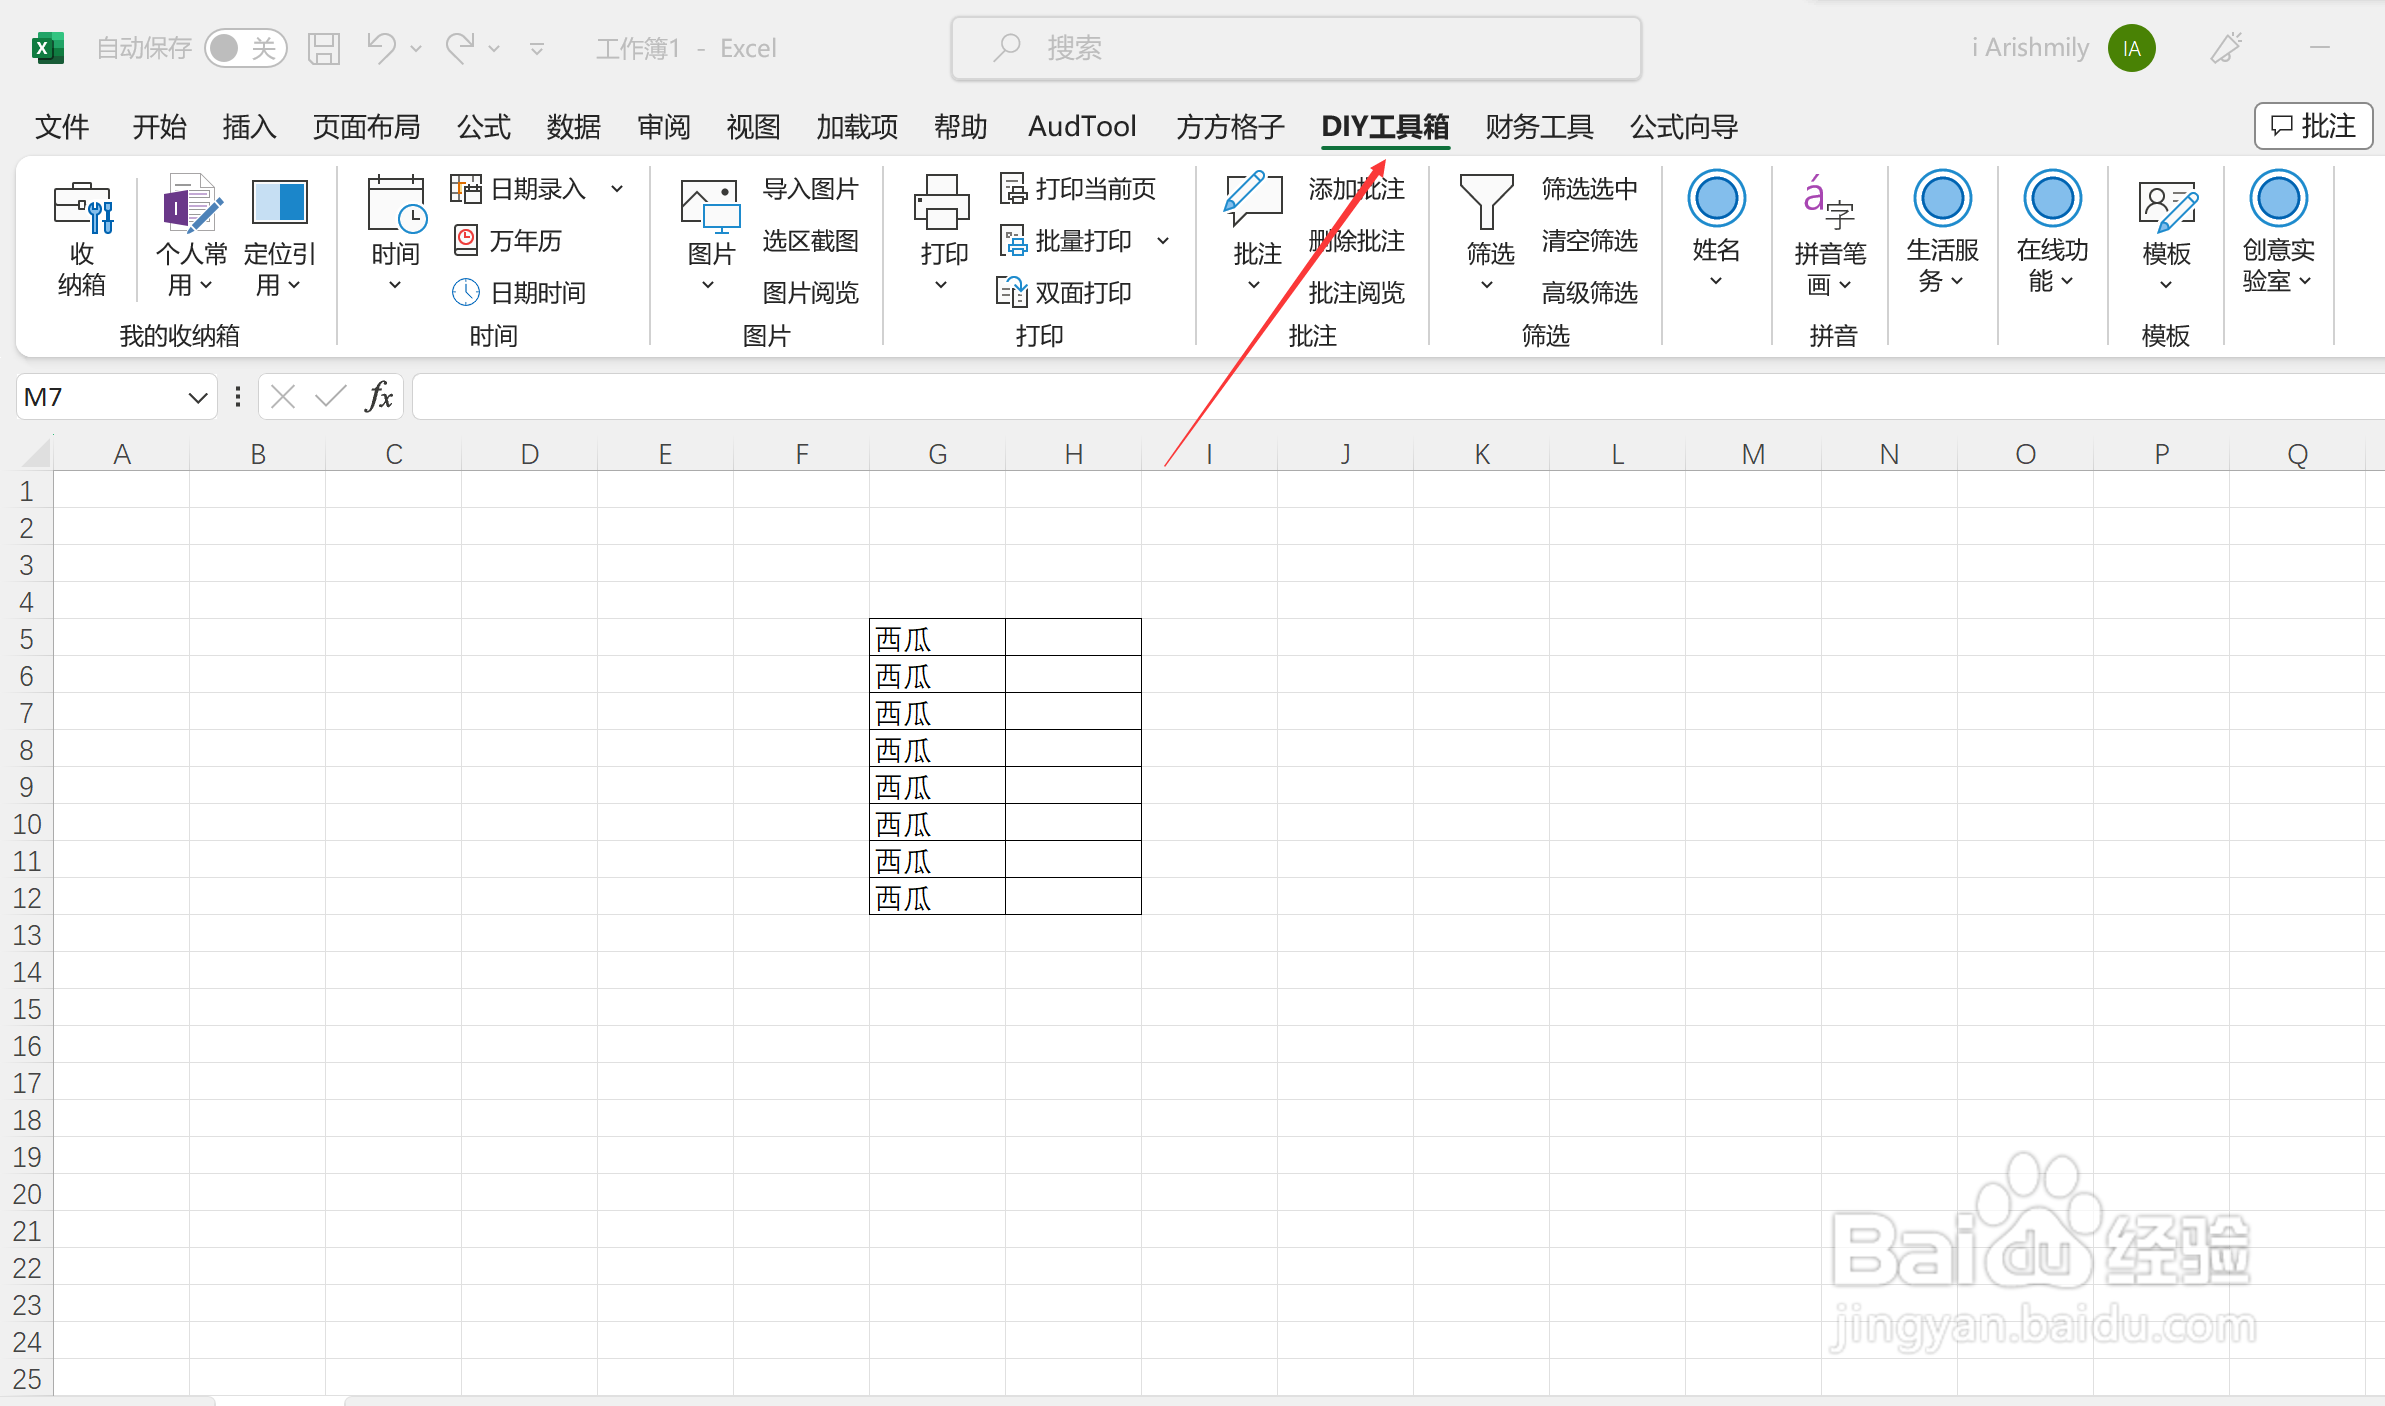Open the 生活服务 life services icon
Screen dimensions: 2385x1406
click(x=1942, y=199)
